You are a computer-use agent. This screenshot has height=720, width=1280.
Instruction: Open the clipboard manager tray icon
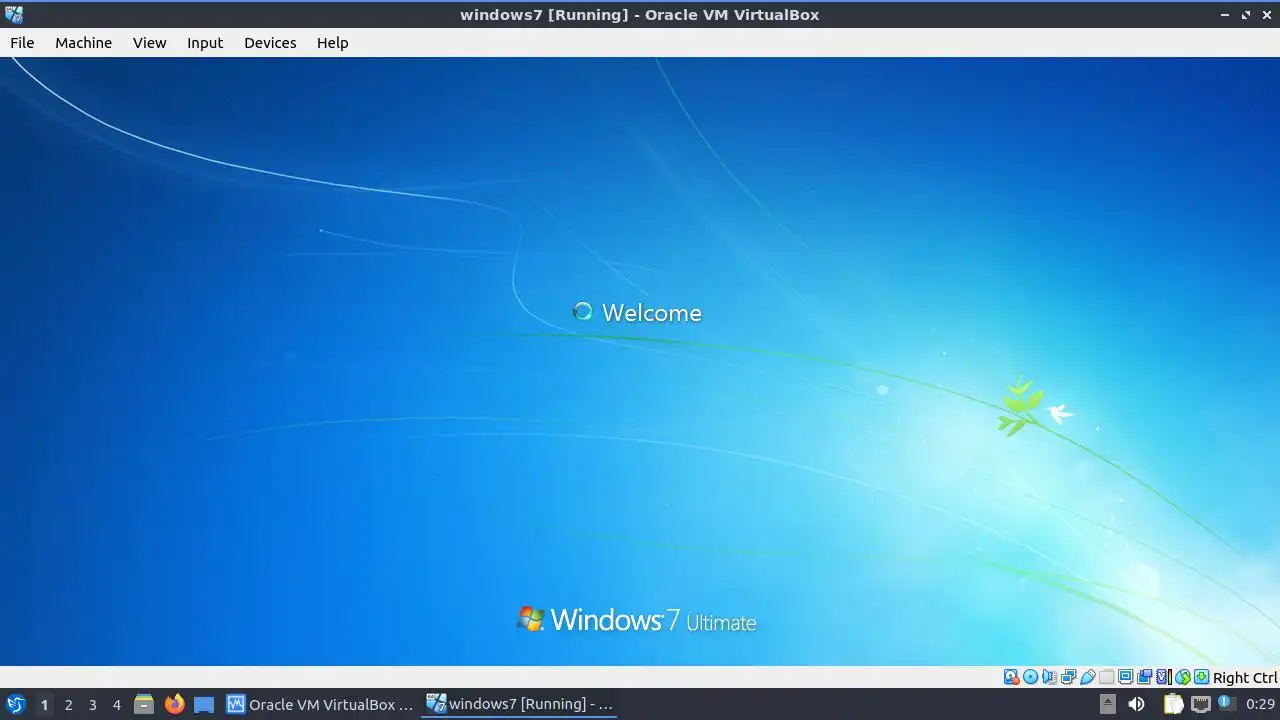click(1173, 704)
